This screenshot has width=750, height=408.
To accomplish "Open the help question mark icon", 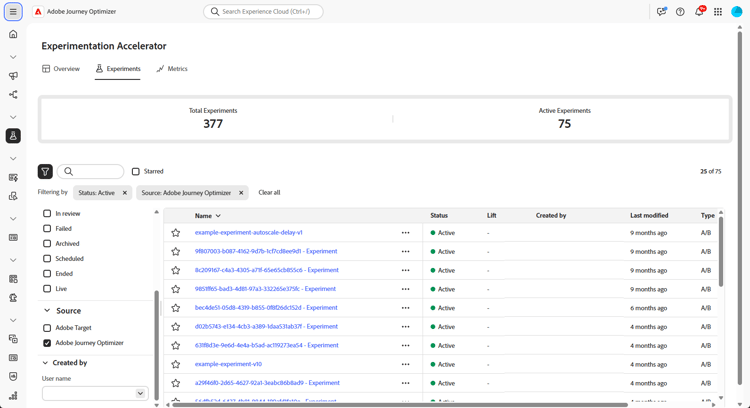I will (x=680, y=11).
